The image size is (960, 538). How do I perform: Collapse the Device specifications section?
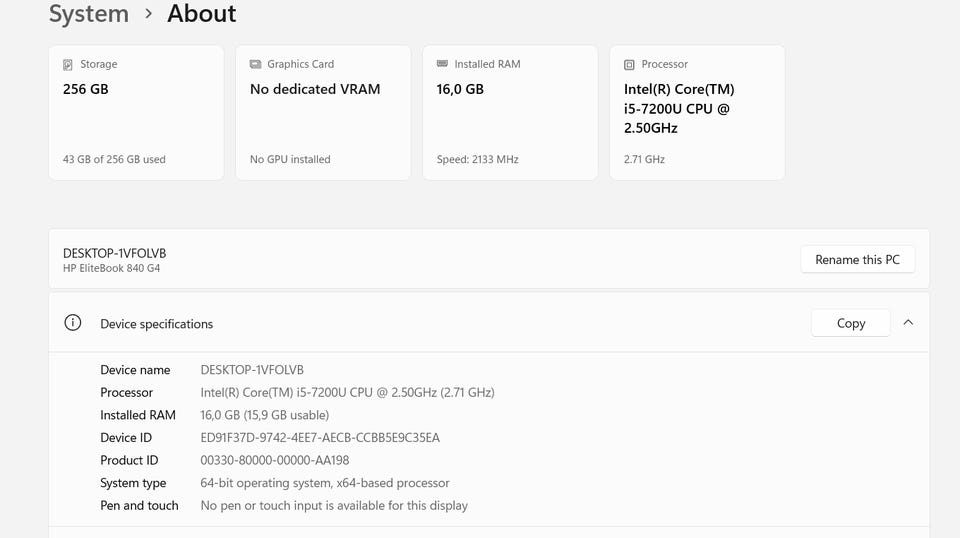[x=908, y=323]
